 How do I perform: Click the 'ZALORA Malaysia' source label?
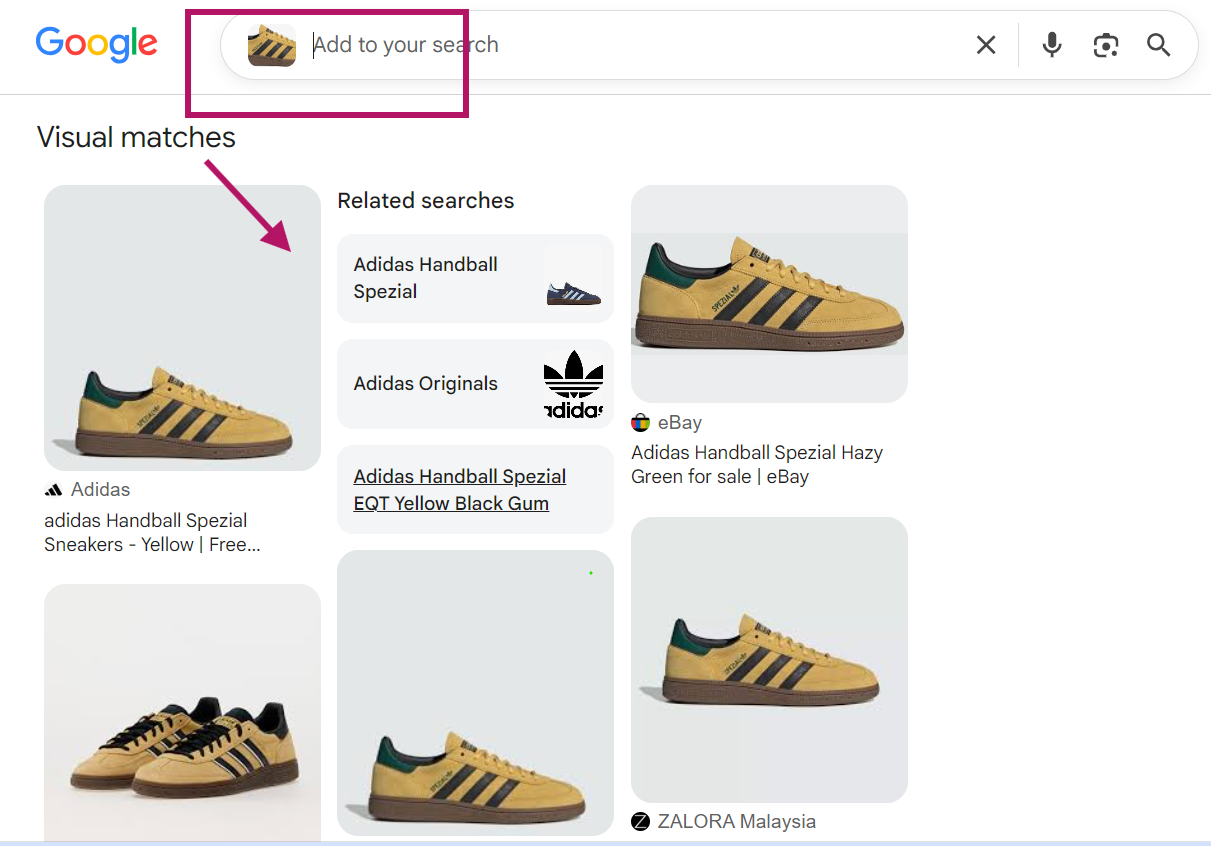coord(737,822)
